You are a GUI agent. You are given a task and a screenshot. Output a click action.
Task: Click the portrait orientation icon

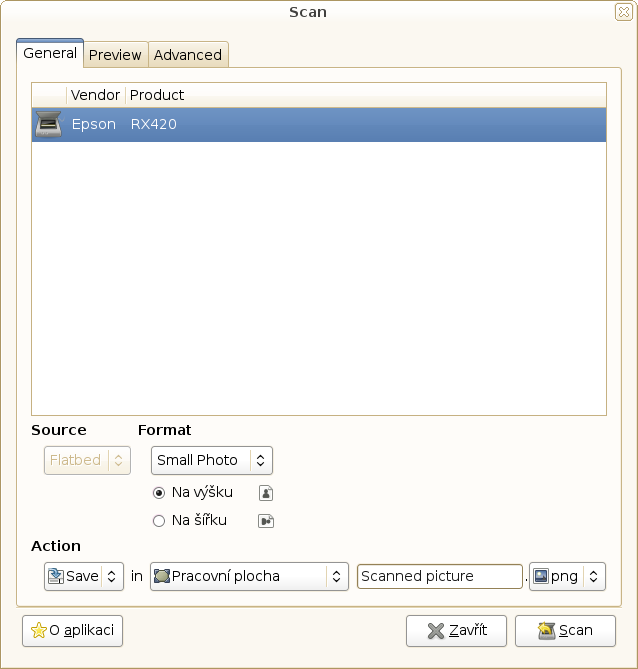pos(266,493)
